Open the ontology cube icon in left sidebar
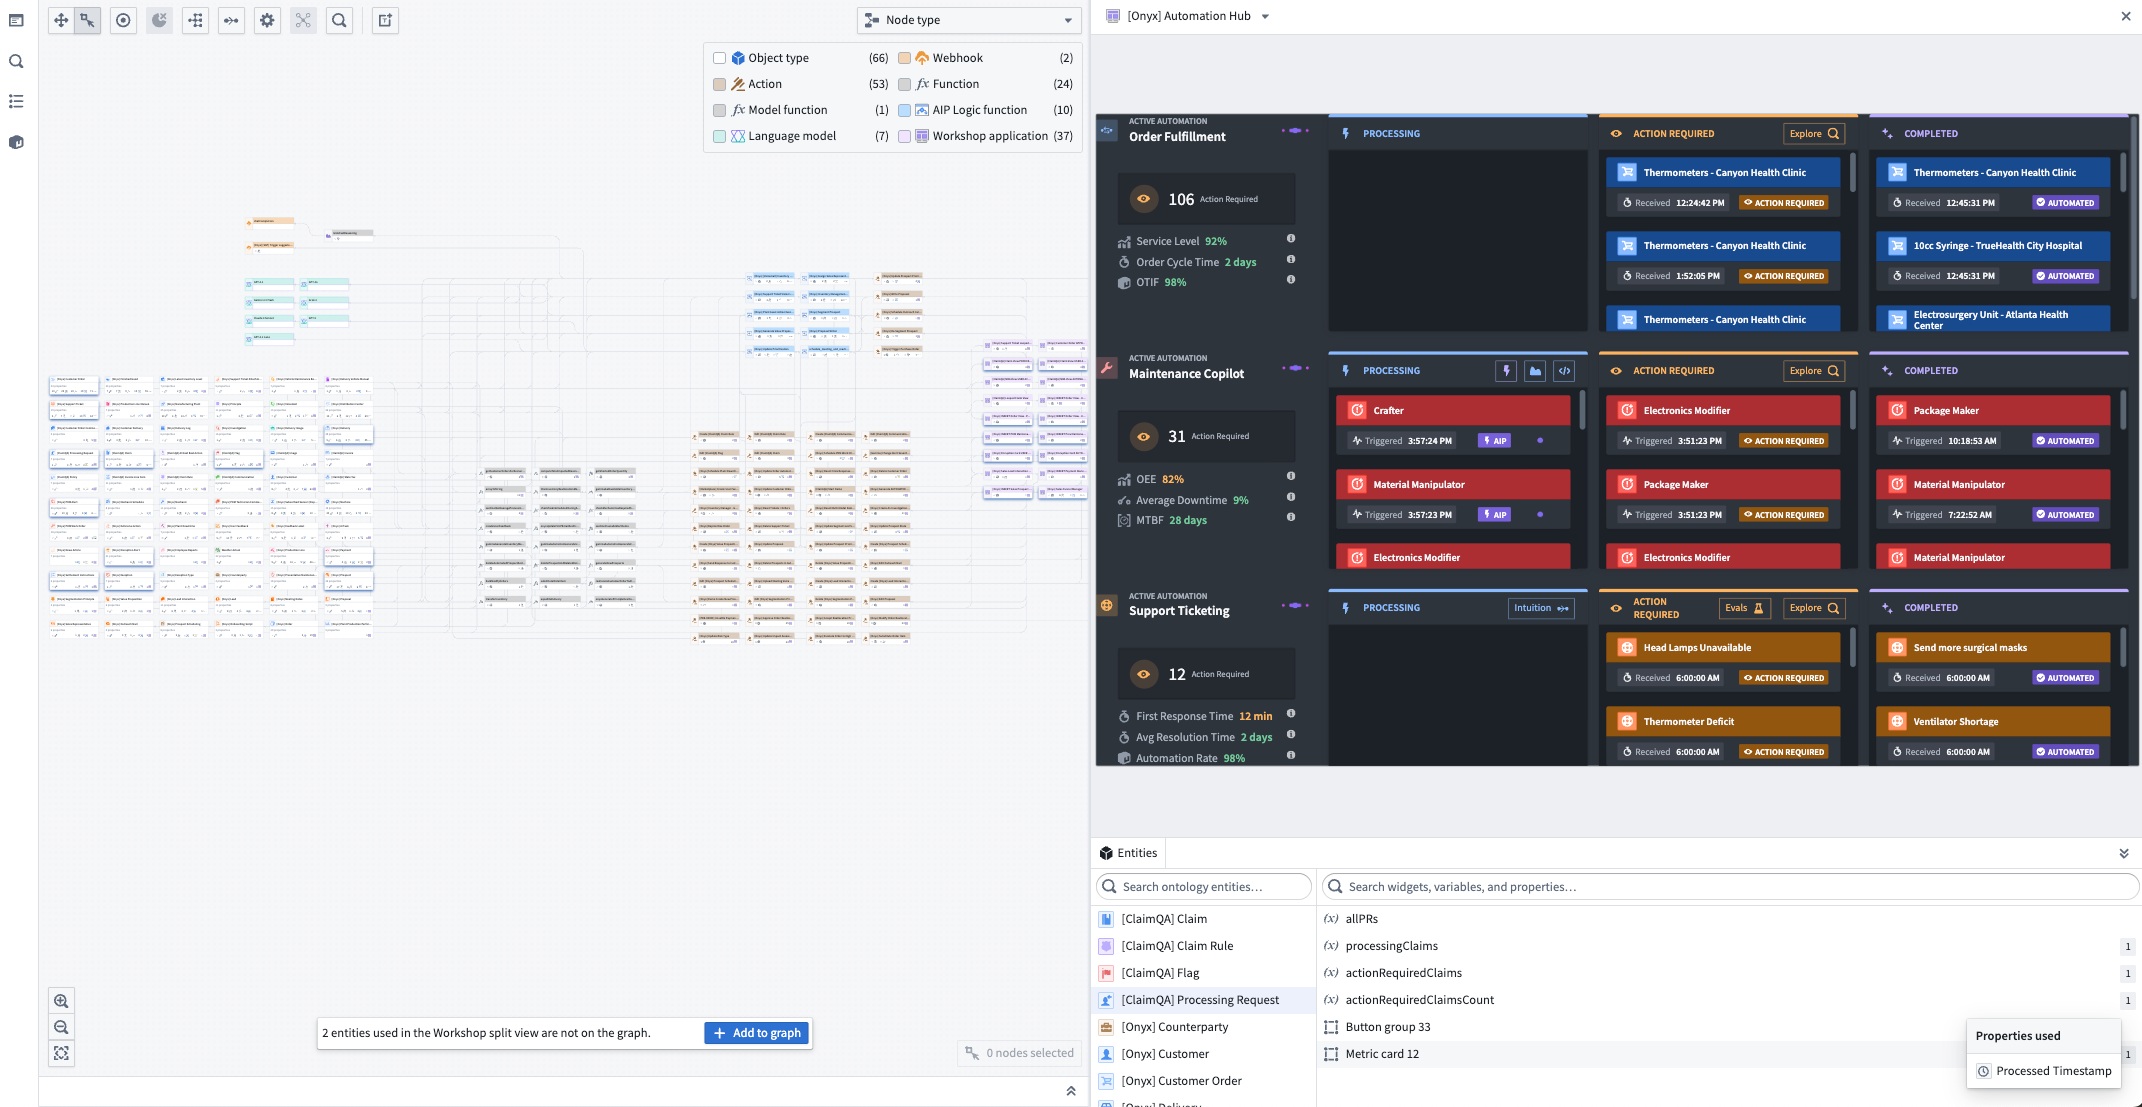 (16, 142)
